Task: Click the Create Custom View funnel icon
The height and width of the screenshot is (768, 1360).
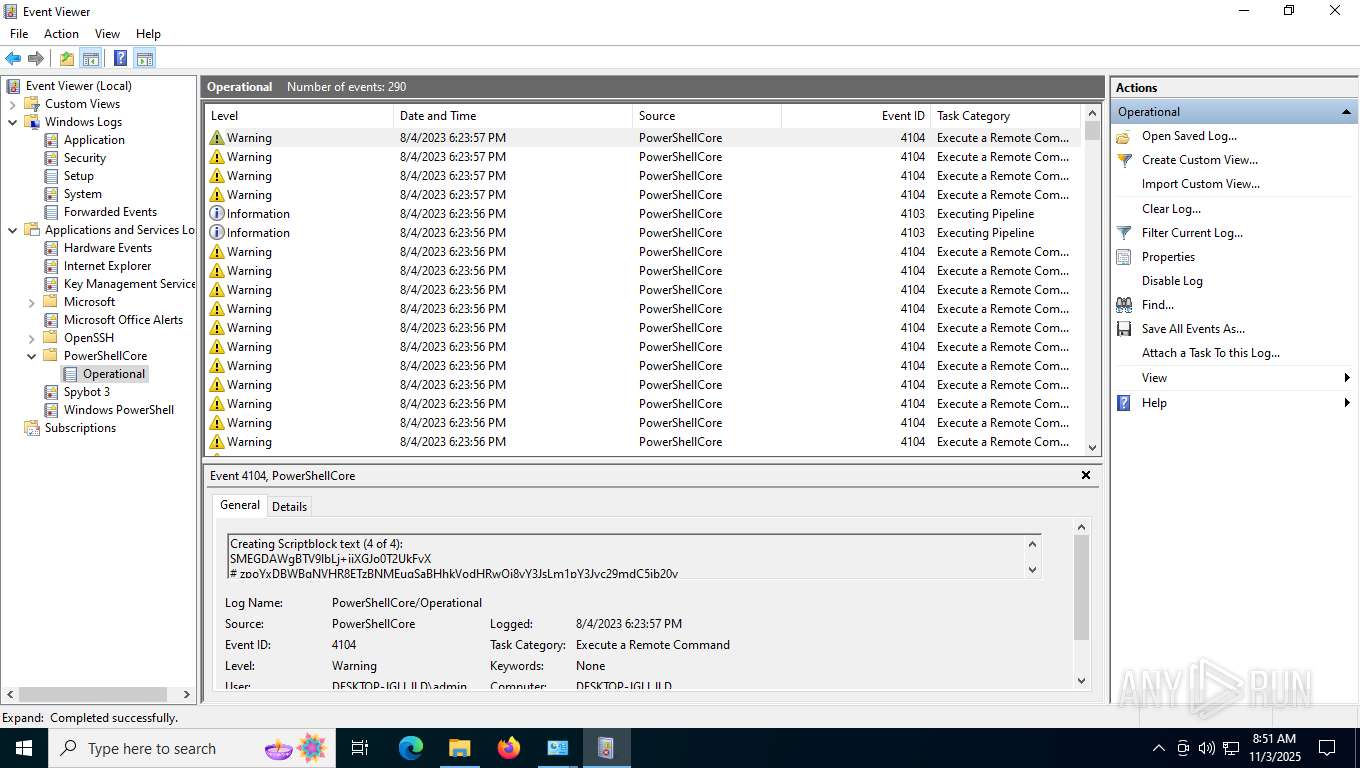Action: 1123,160
